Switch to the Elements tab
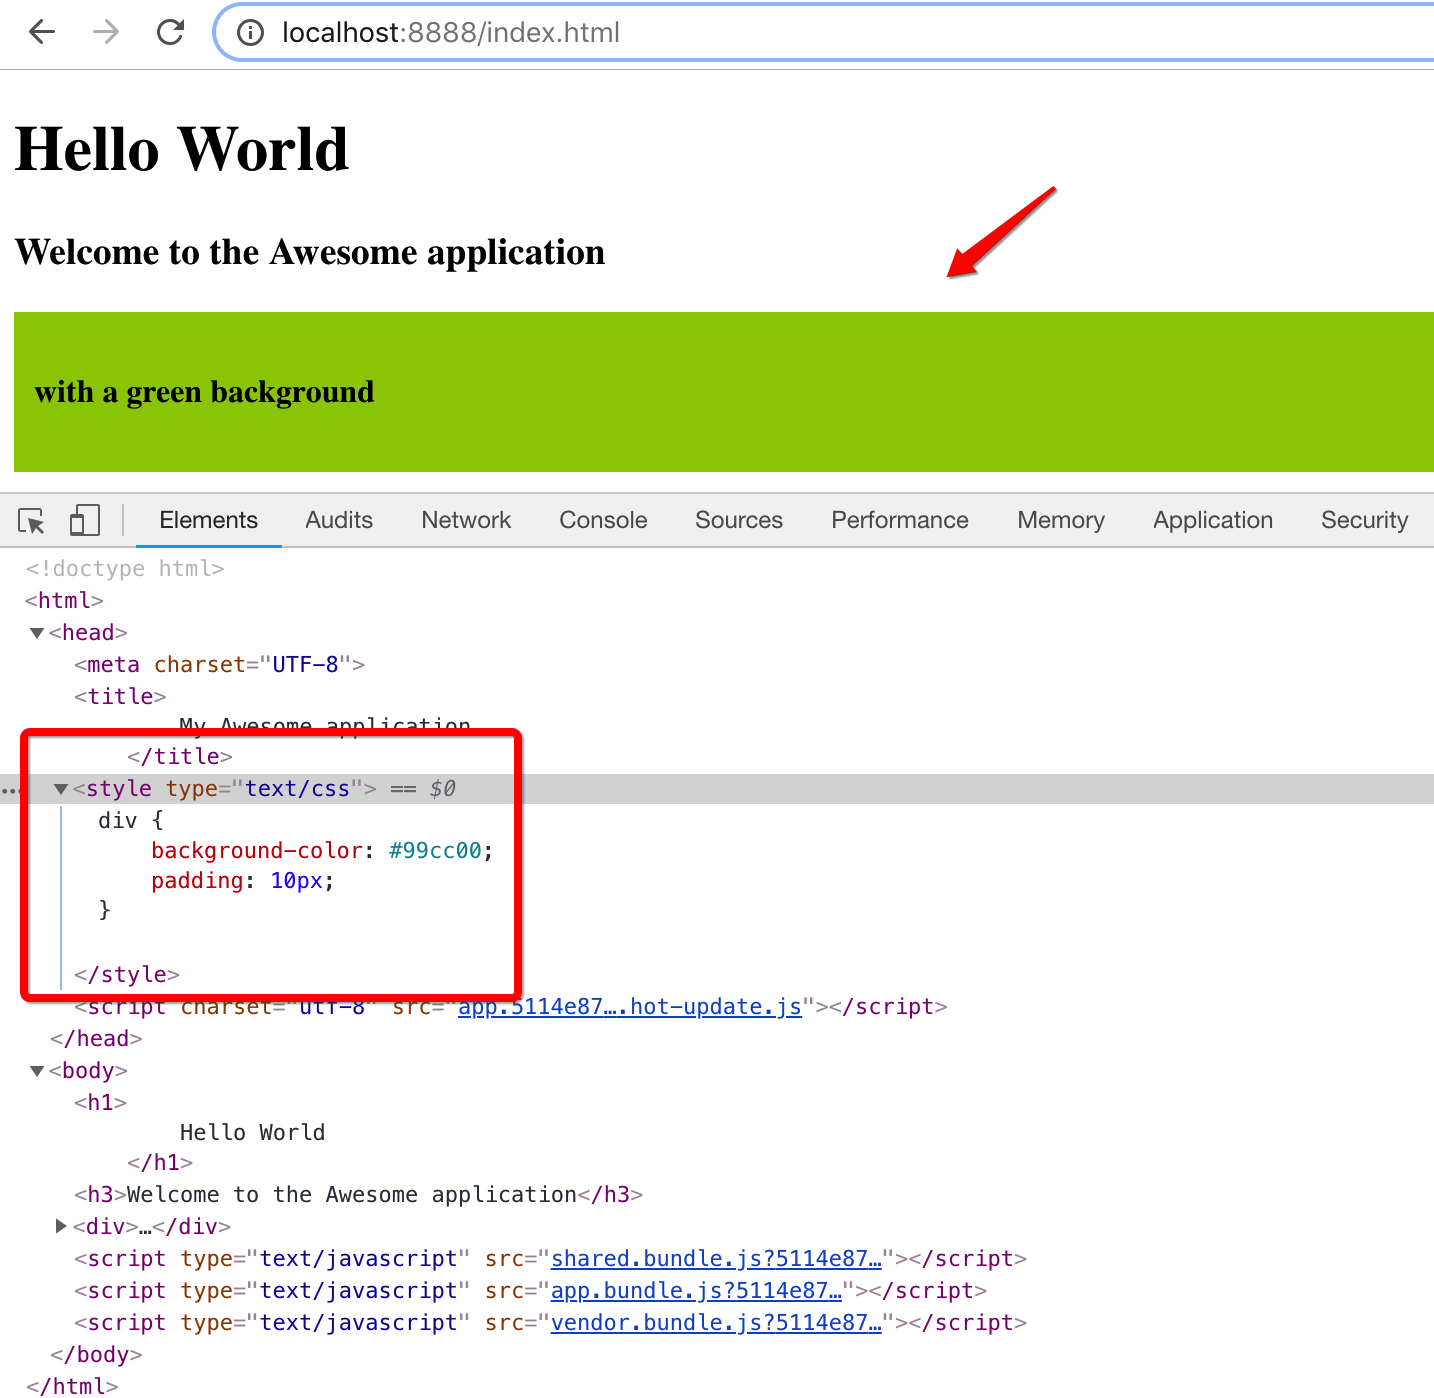This screenshot has height=1398, width=1434. pos(208,520)
